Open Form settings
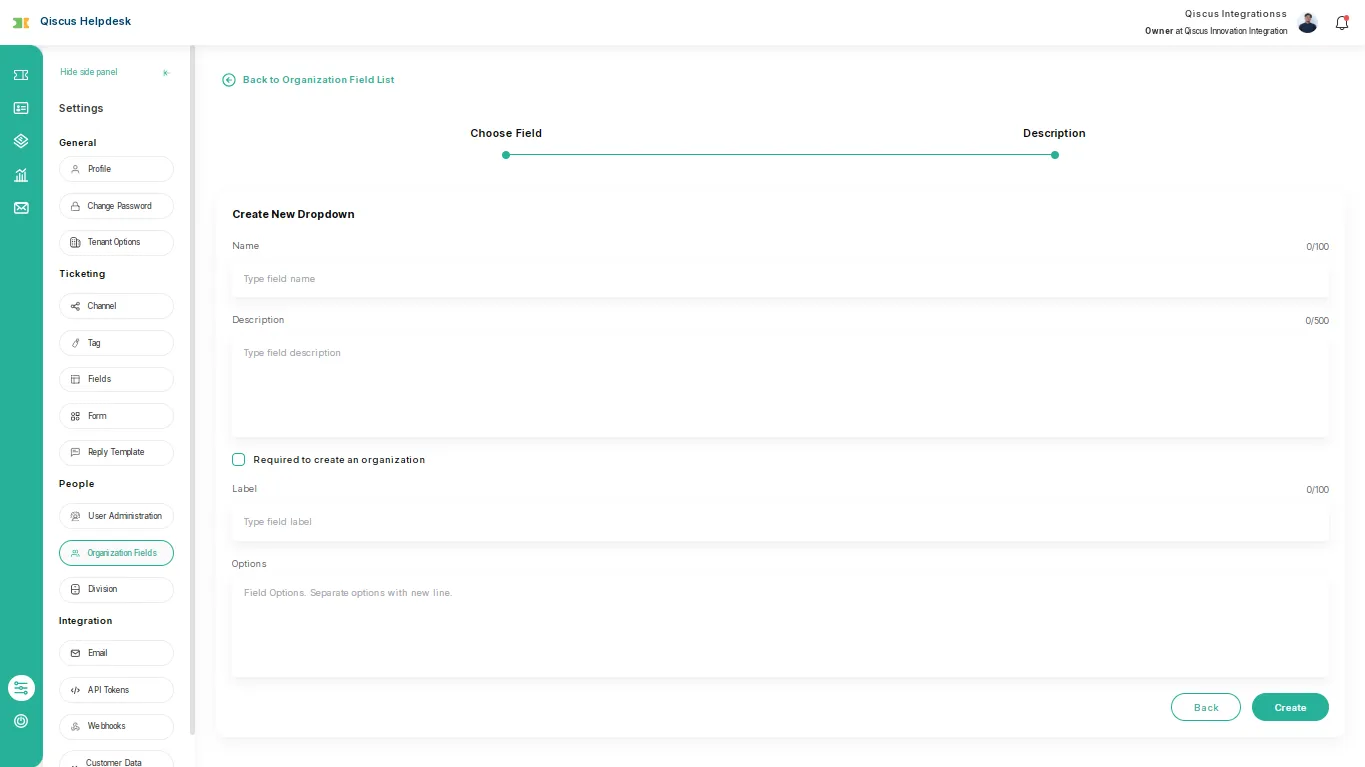 coord(116,416)
